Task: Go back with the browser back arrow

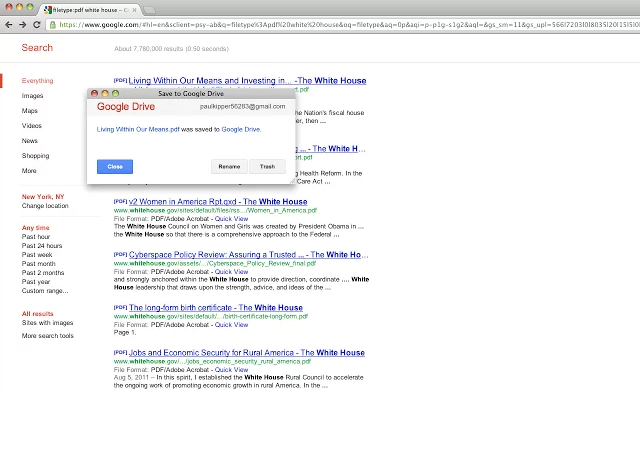Action: pyautogui.click(x=9, y=25)
